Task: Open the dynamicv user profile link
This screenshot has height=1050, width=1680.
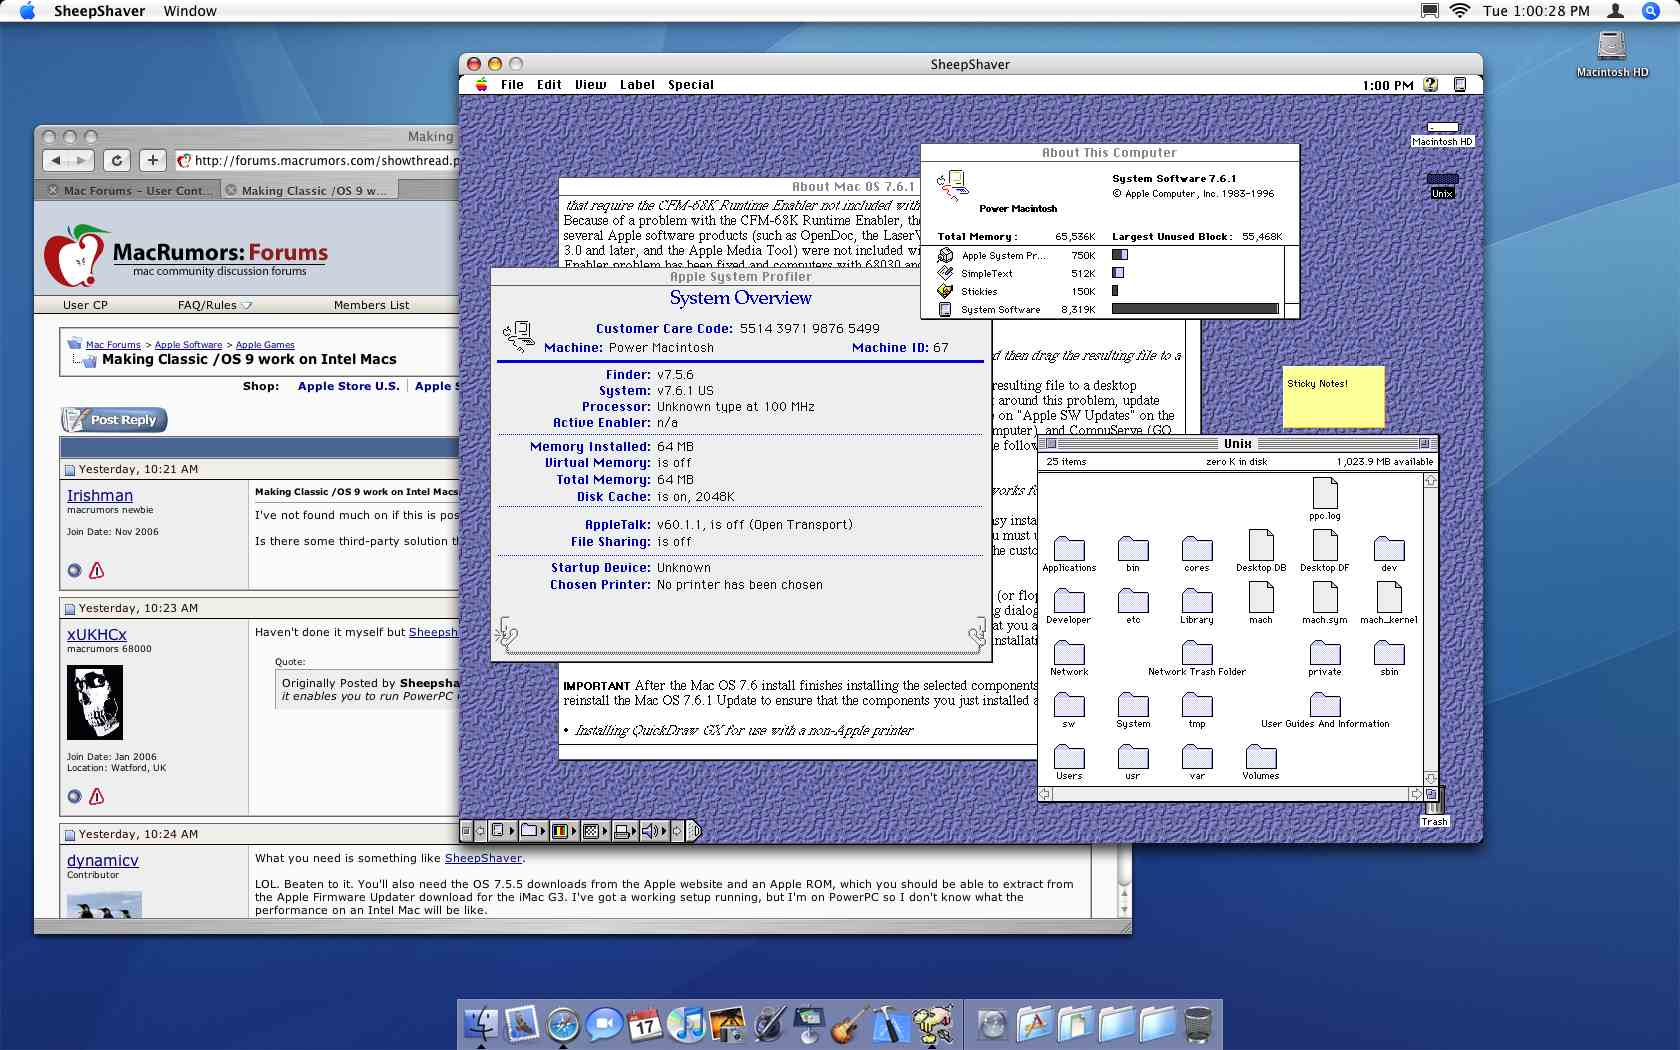Action: (102, 861)
